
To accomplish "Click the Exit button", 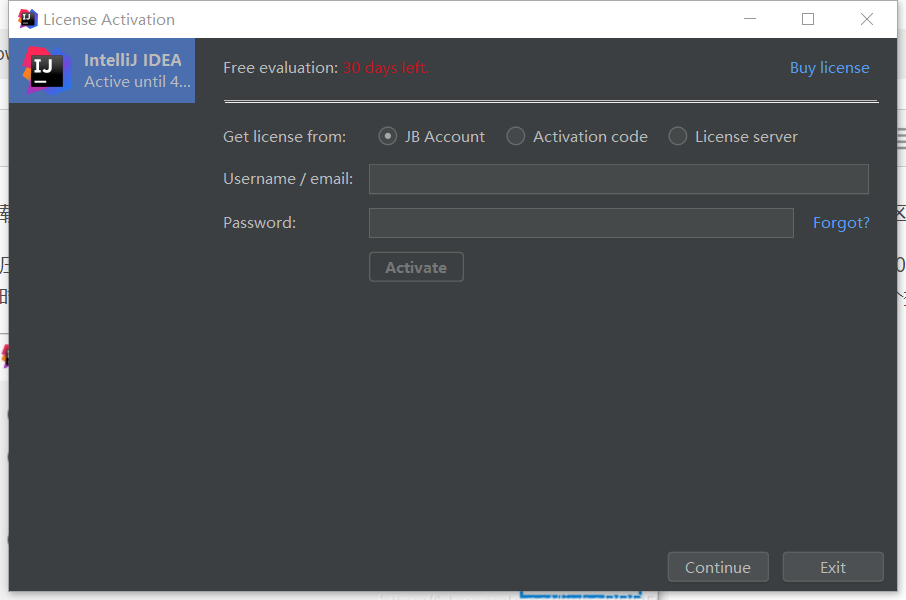I will coord(833,567).
